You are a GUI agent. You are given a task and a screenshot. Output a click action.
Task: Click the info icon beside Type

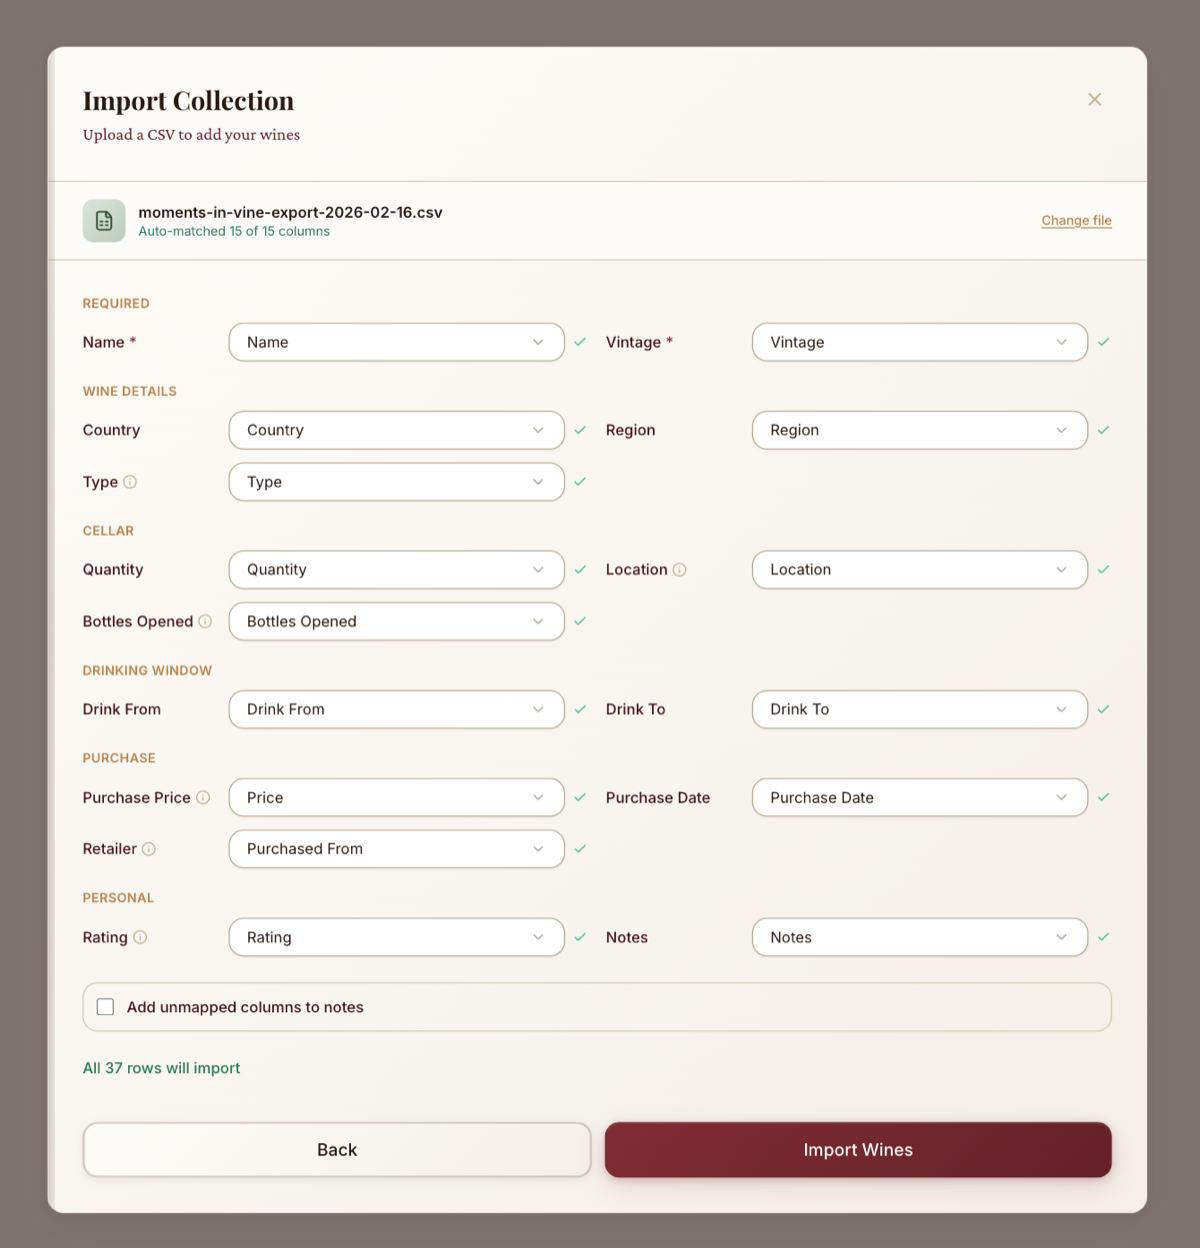(130, 482)
